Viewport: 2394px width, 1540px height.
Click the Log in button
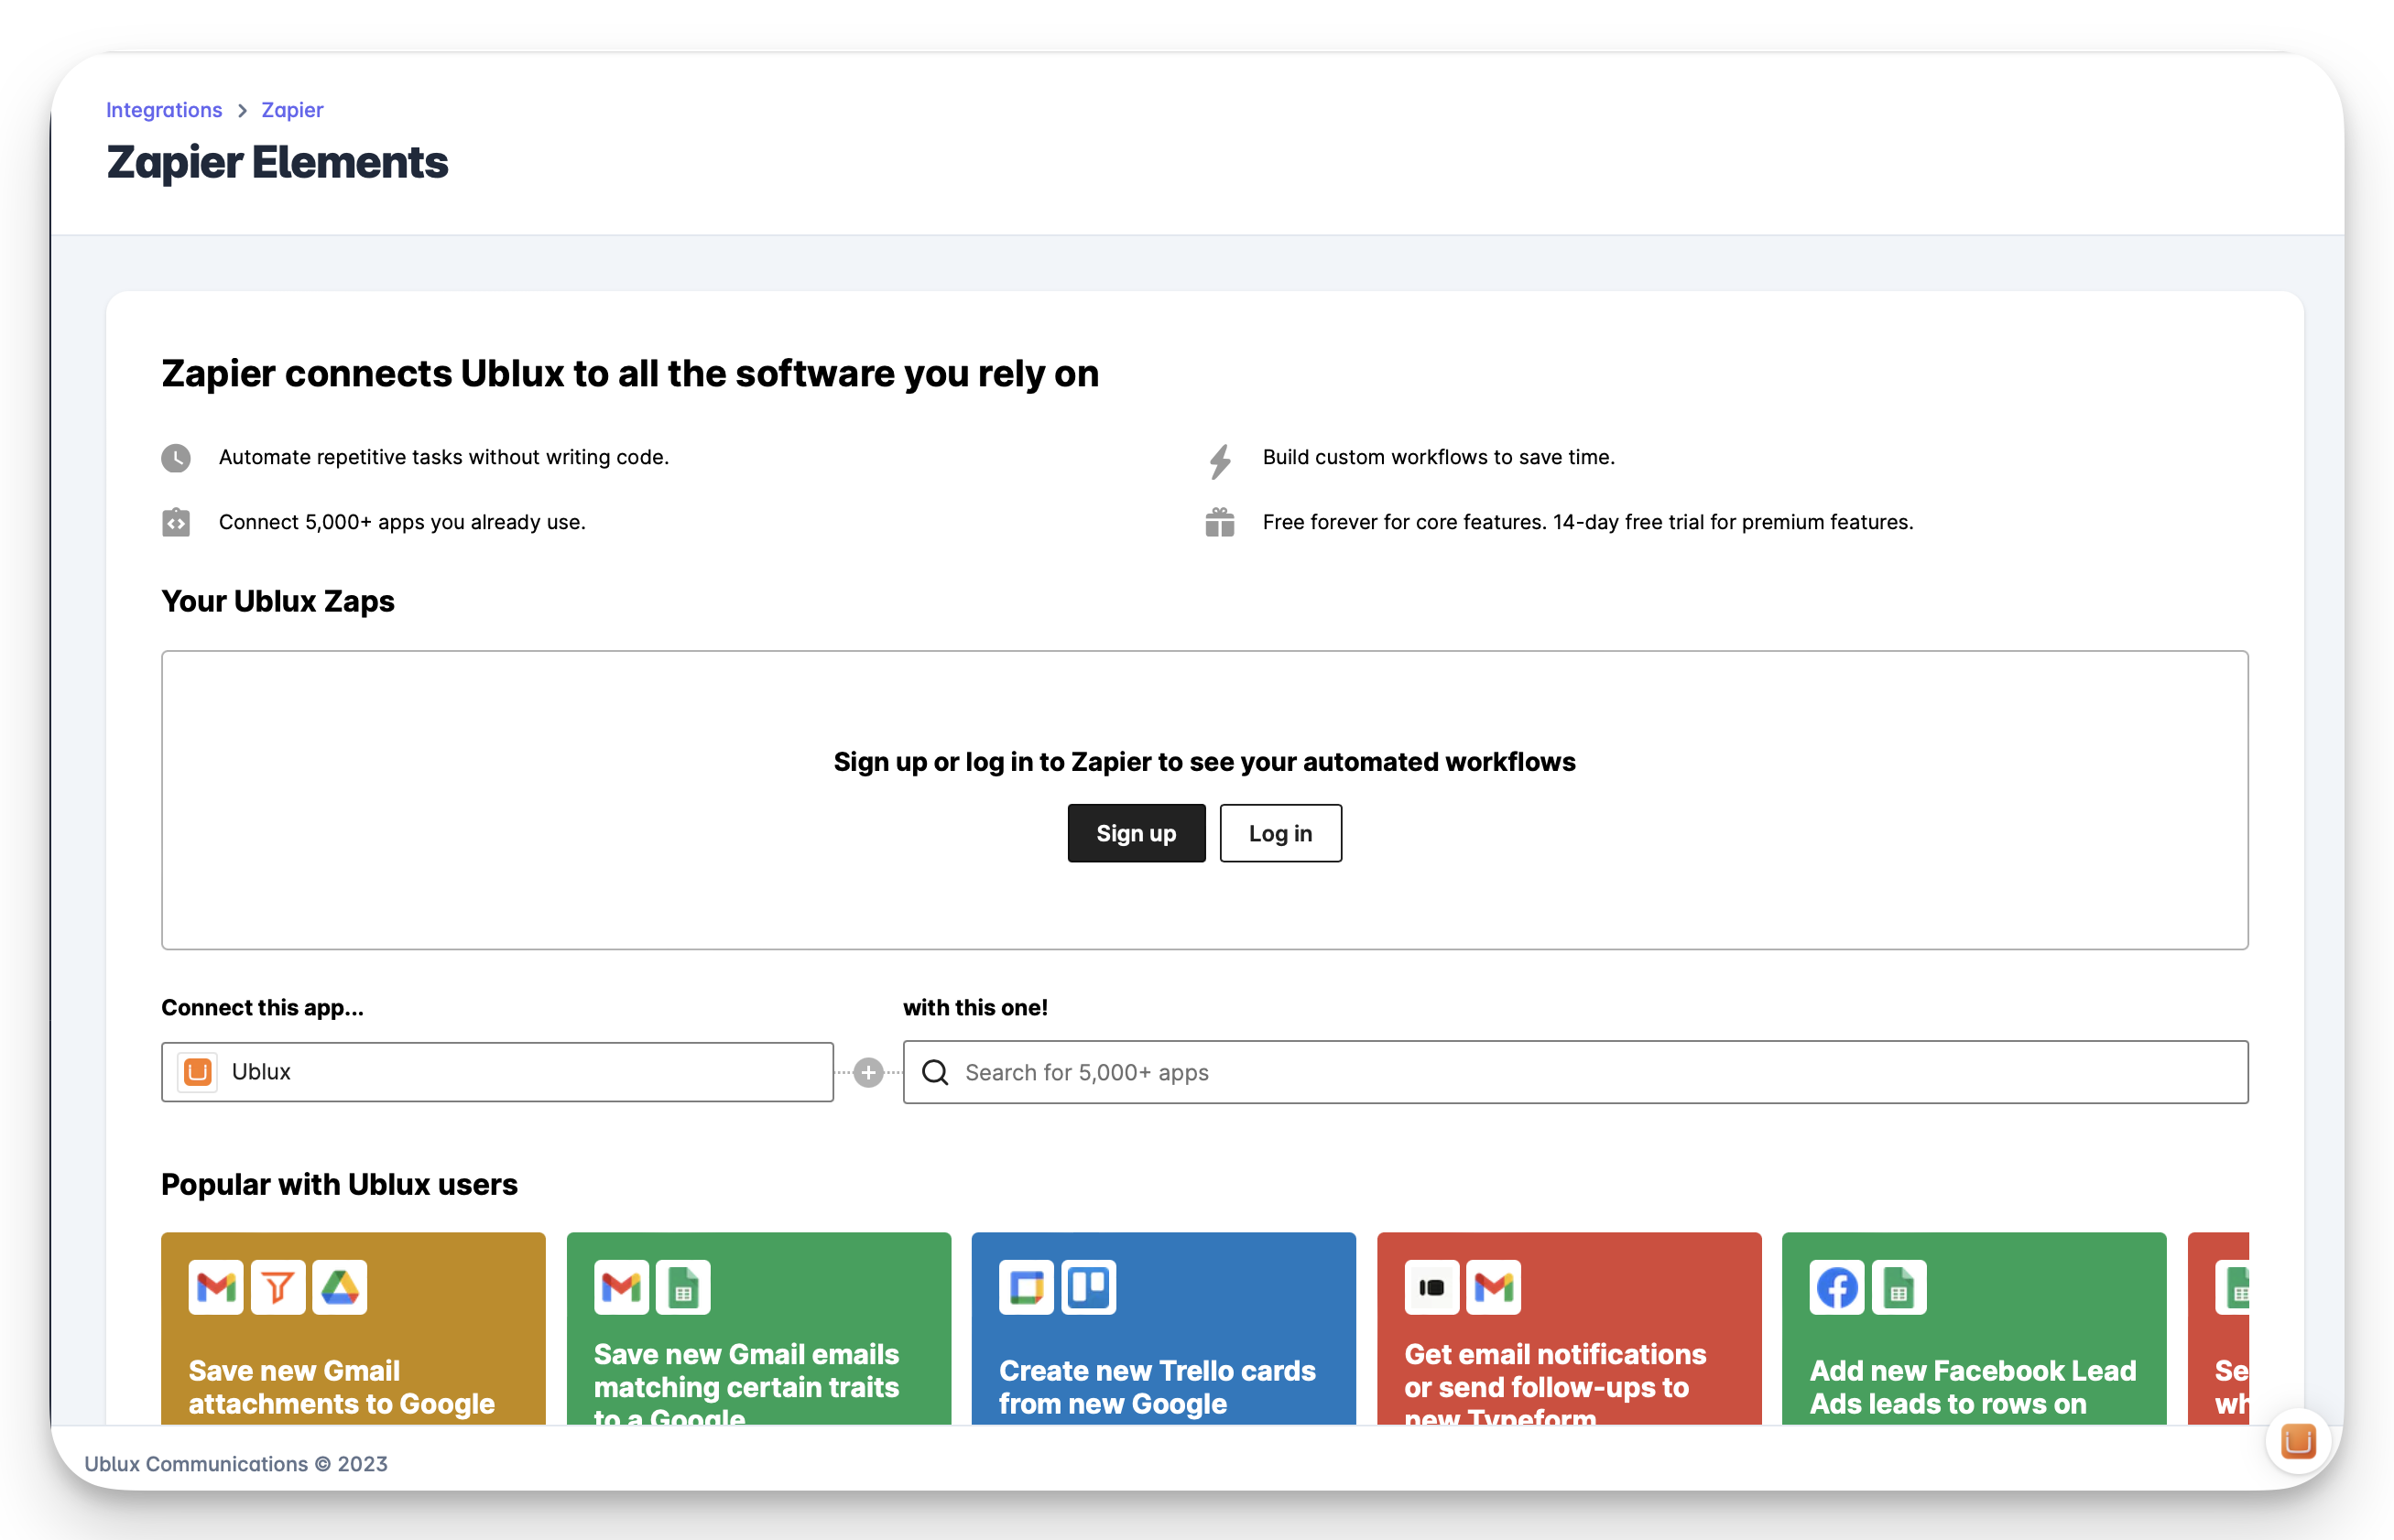coord(1280,833)
